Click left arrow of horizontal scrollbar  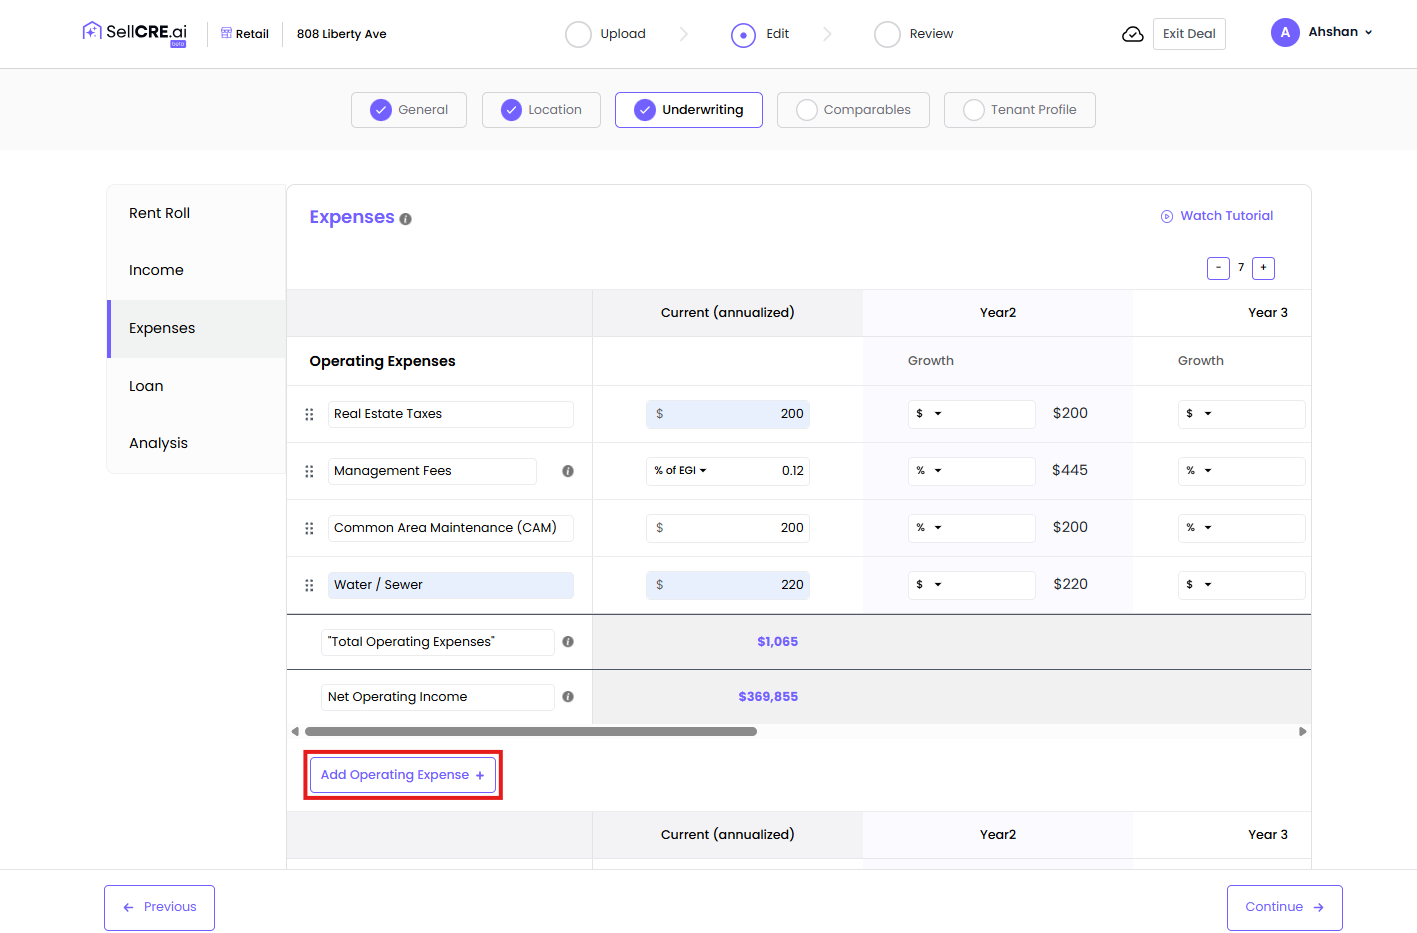tap(295, 731)
